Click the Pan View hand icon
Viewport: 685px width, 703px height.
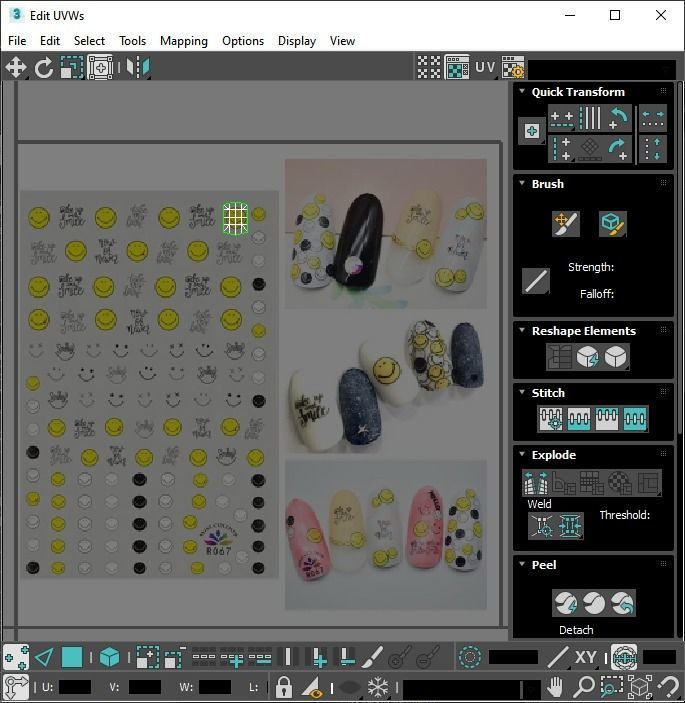click(x=555, y=686)
